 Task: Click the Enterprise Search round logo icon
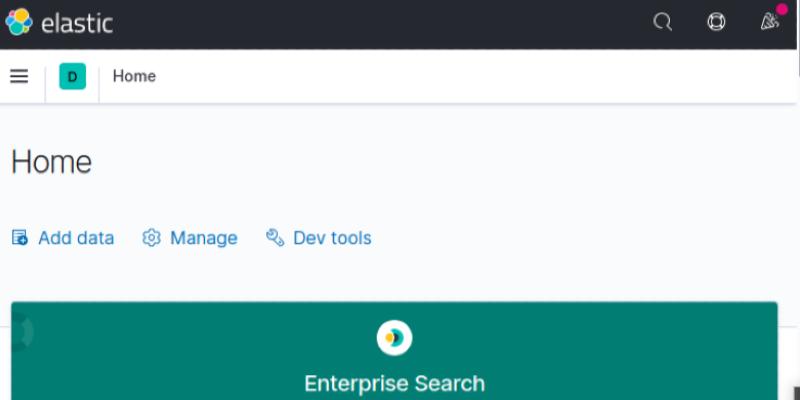pos(394,338)
